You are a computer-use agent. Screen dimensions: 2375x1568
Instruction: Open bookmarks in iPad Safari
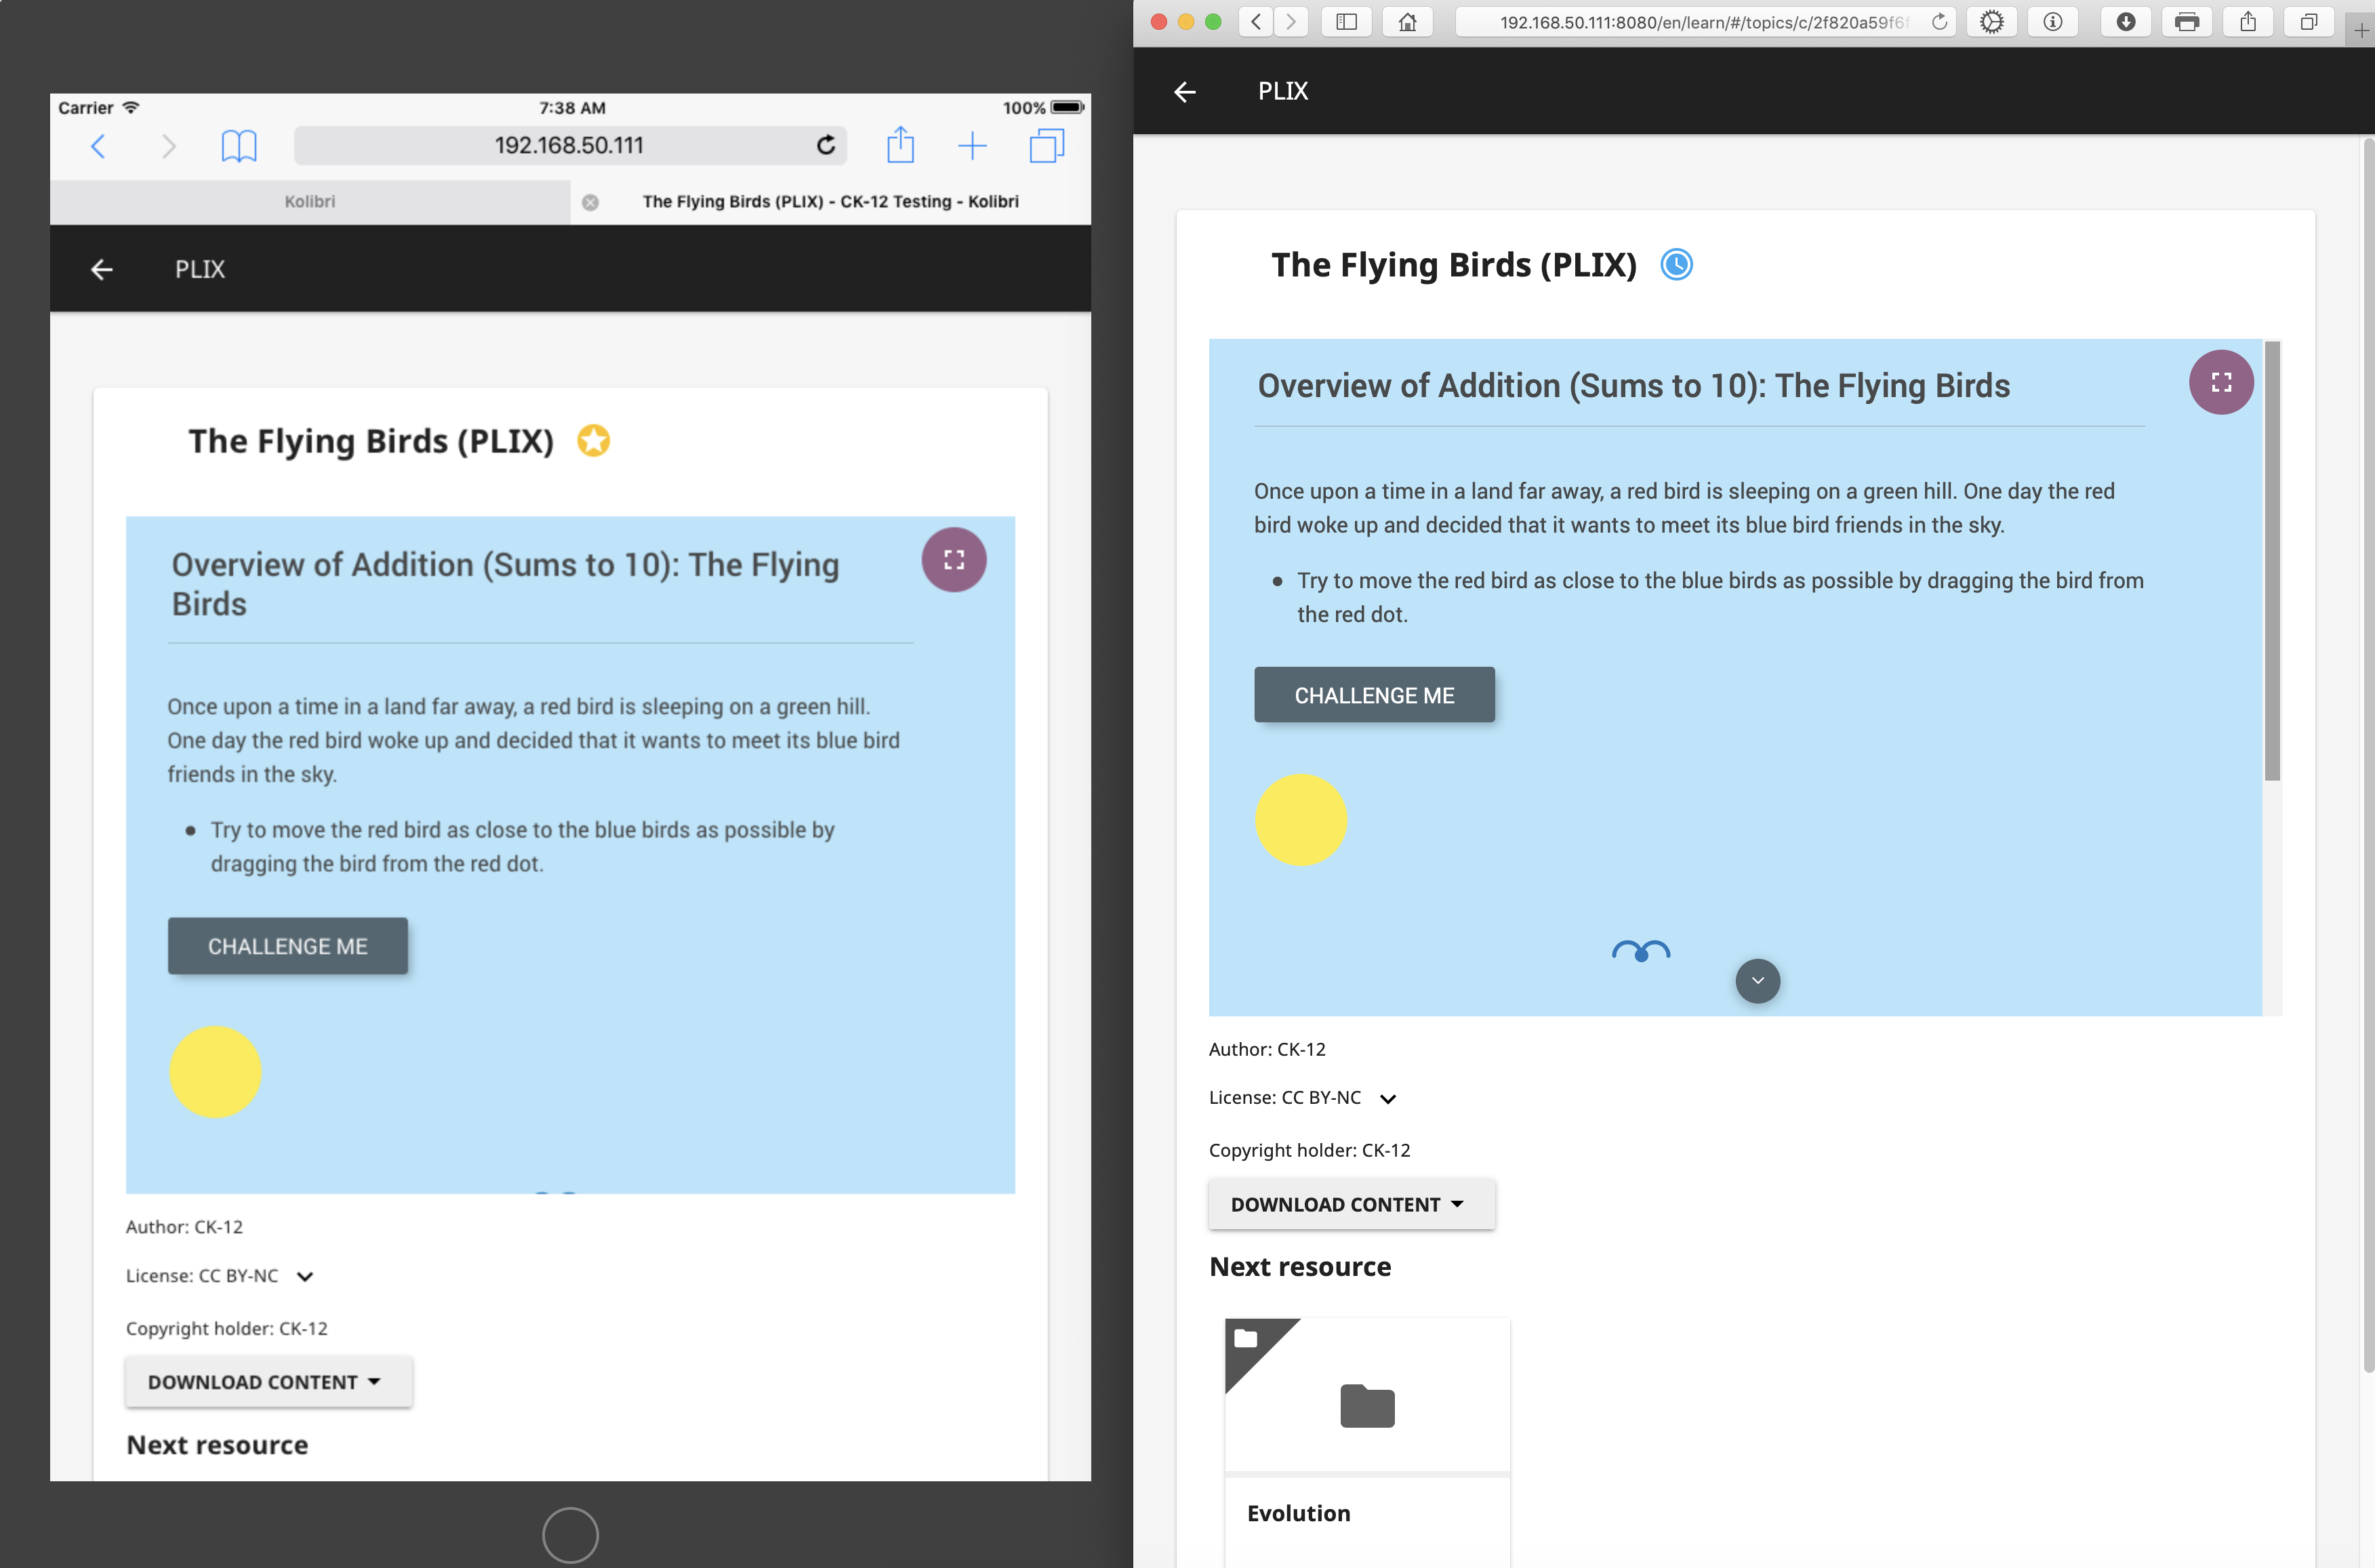point(239,146)
